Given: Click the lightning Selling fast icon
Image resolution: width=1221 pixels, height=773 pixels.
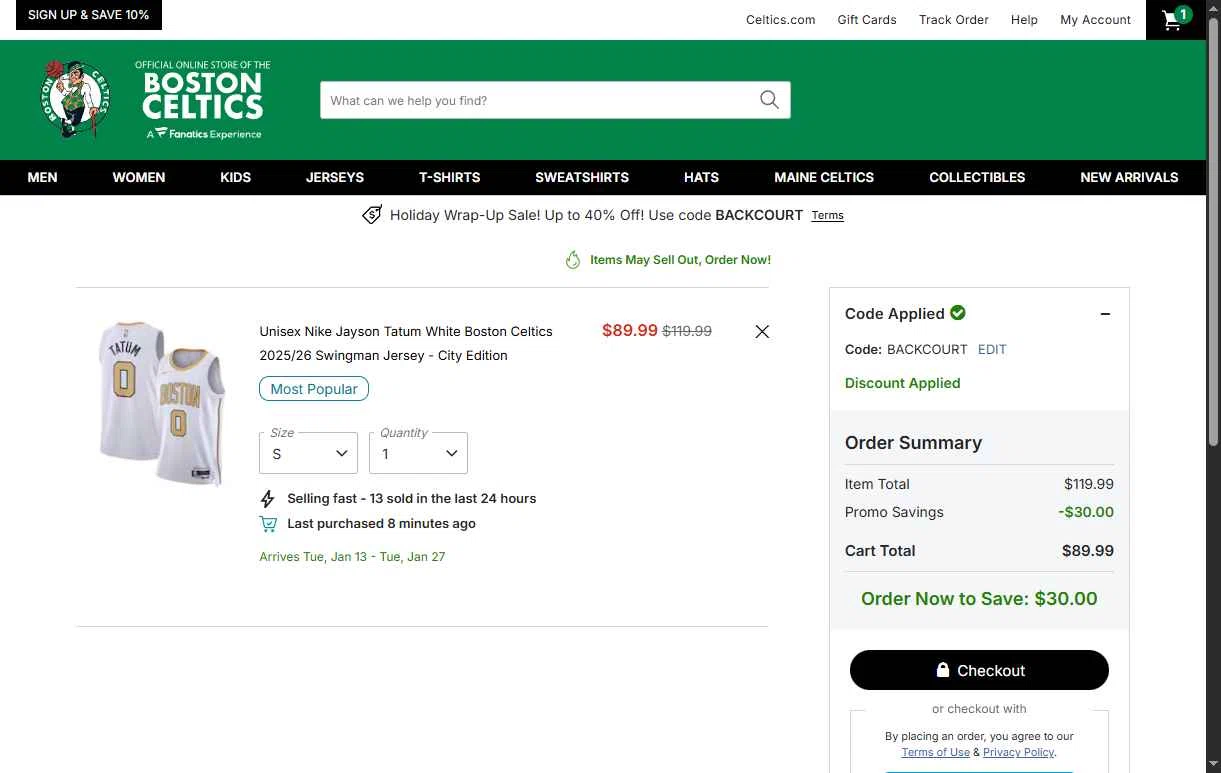Looking at the screenshot, I should tap(267, 498).
